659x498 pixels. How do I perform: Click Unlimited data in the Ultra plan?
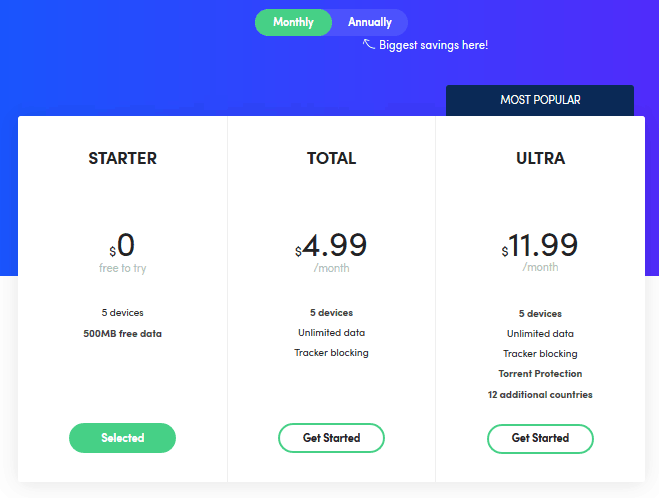(540, 334)
